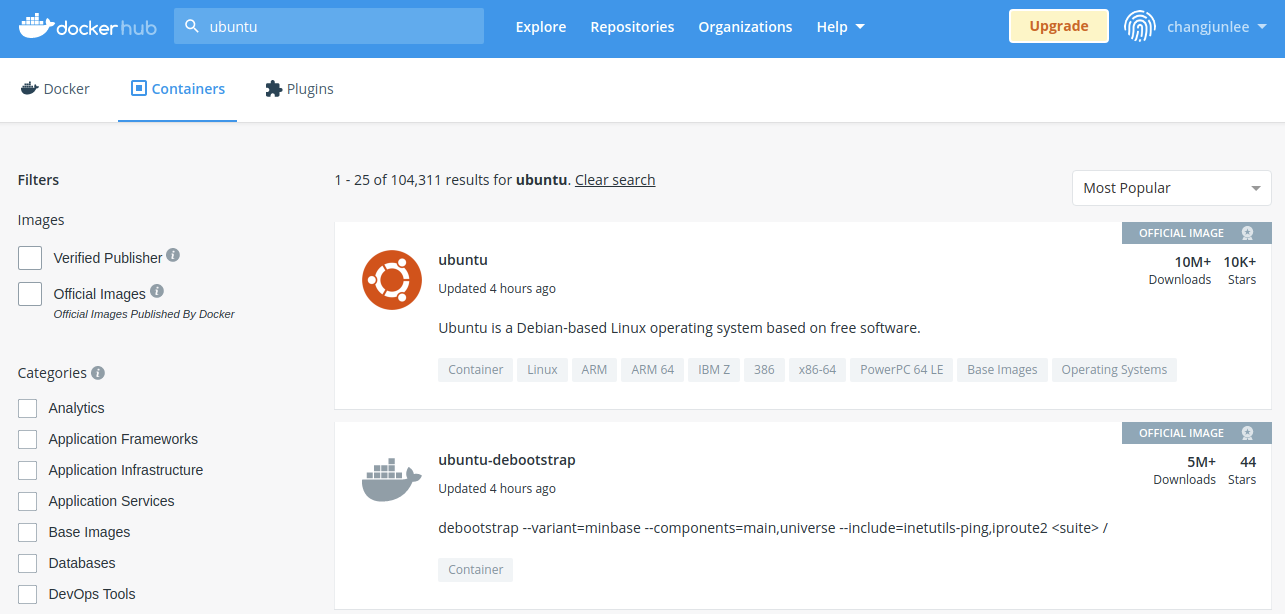Open the Most Popular sort dropdown
1285x614 pixels.
pyautogui.click(x=1171, y=188)
